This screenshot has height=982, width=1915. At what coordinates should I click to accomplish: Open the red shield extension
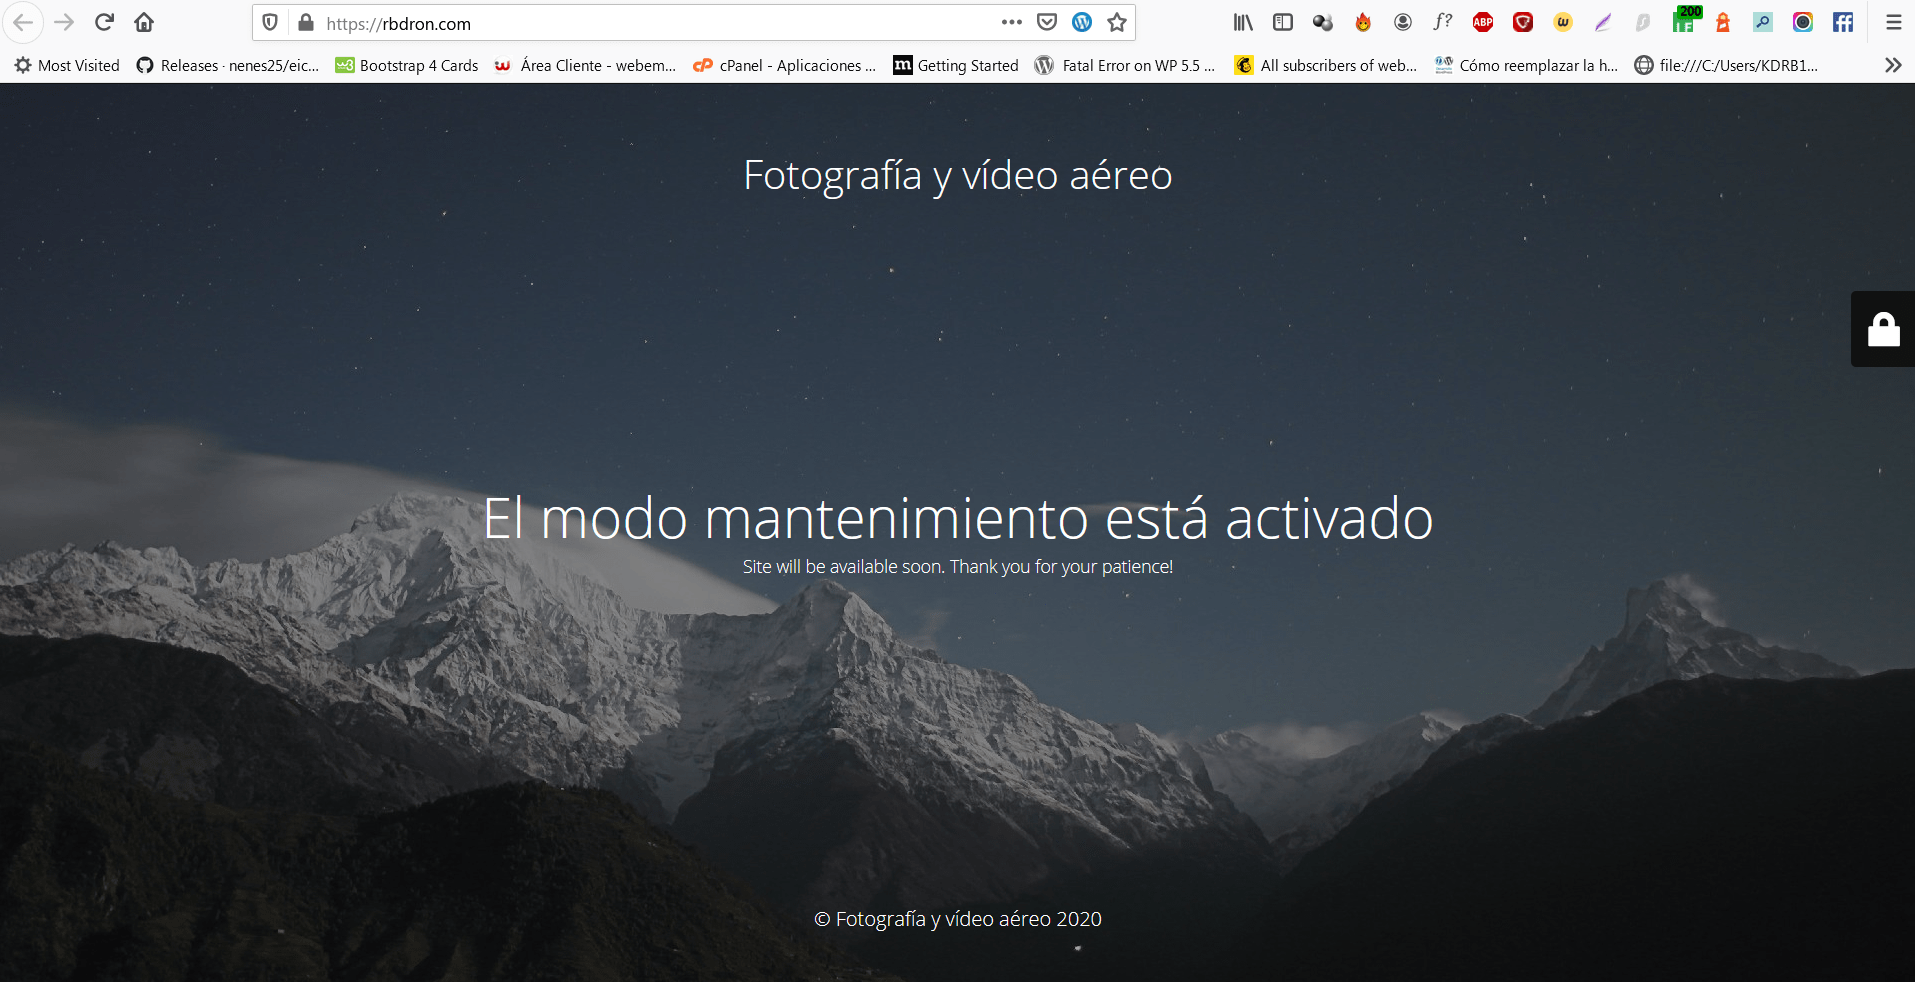[1523, 22]
